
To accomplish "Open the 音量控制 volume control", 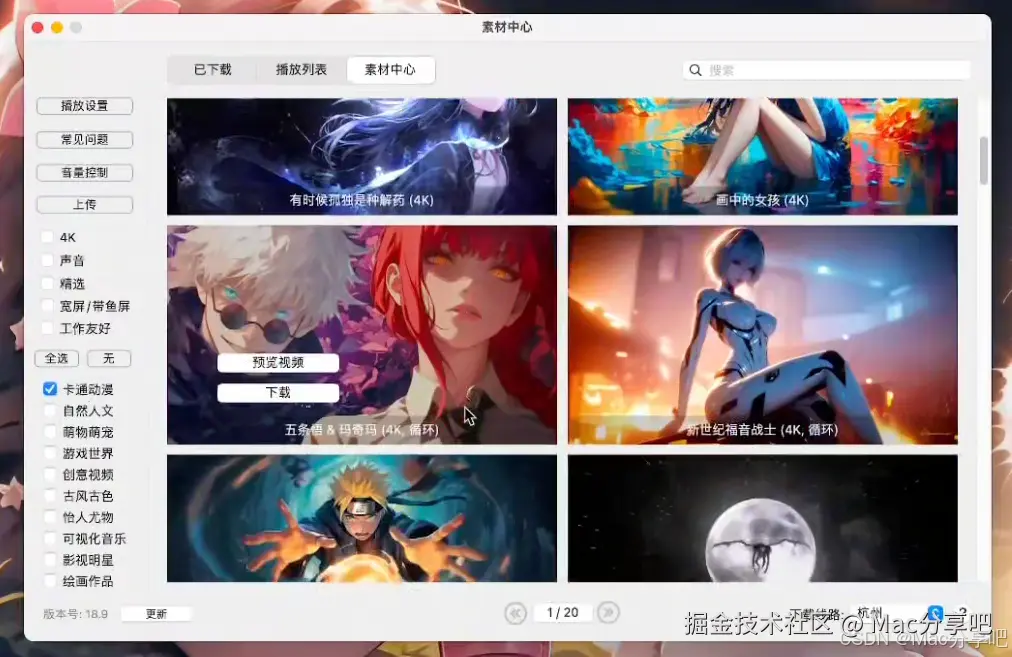I will coord(85,172).
